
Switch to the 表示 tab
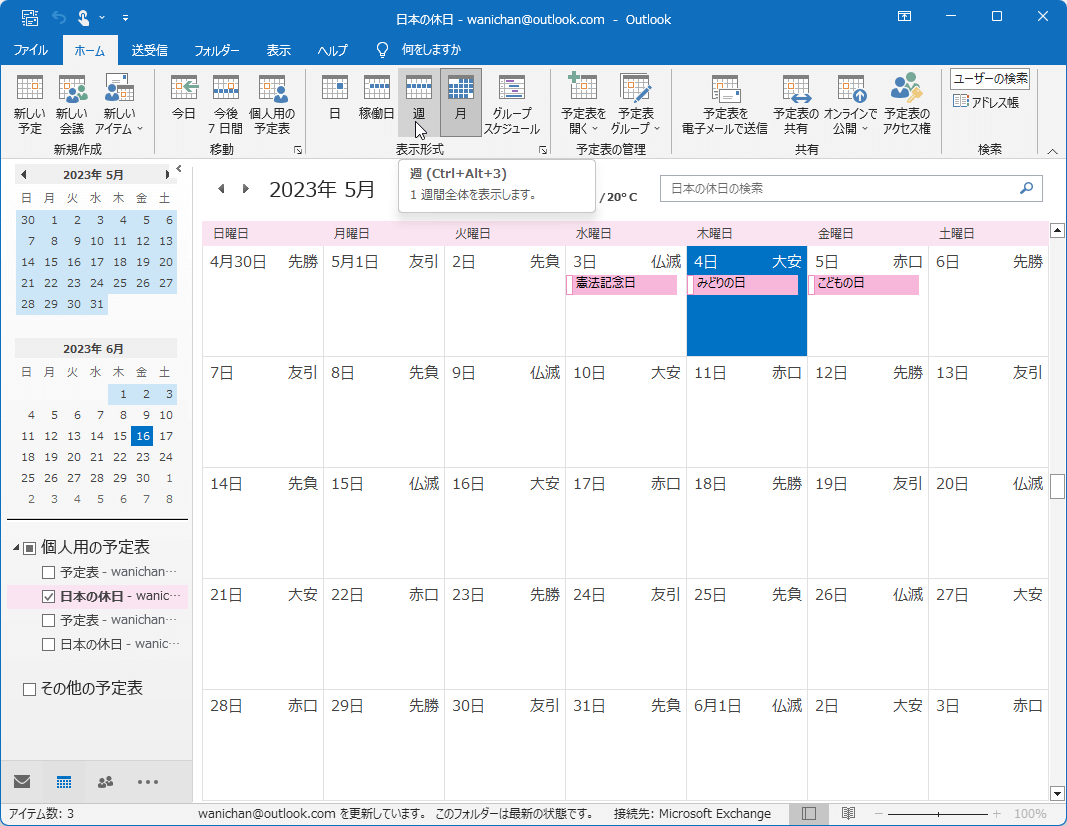click(278, 50)
